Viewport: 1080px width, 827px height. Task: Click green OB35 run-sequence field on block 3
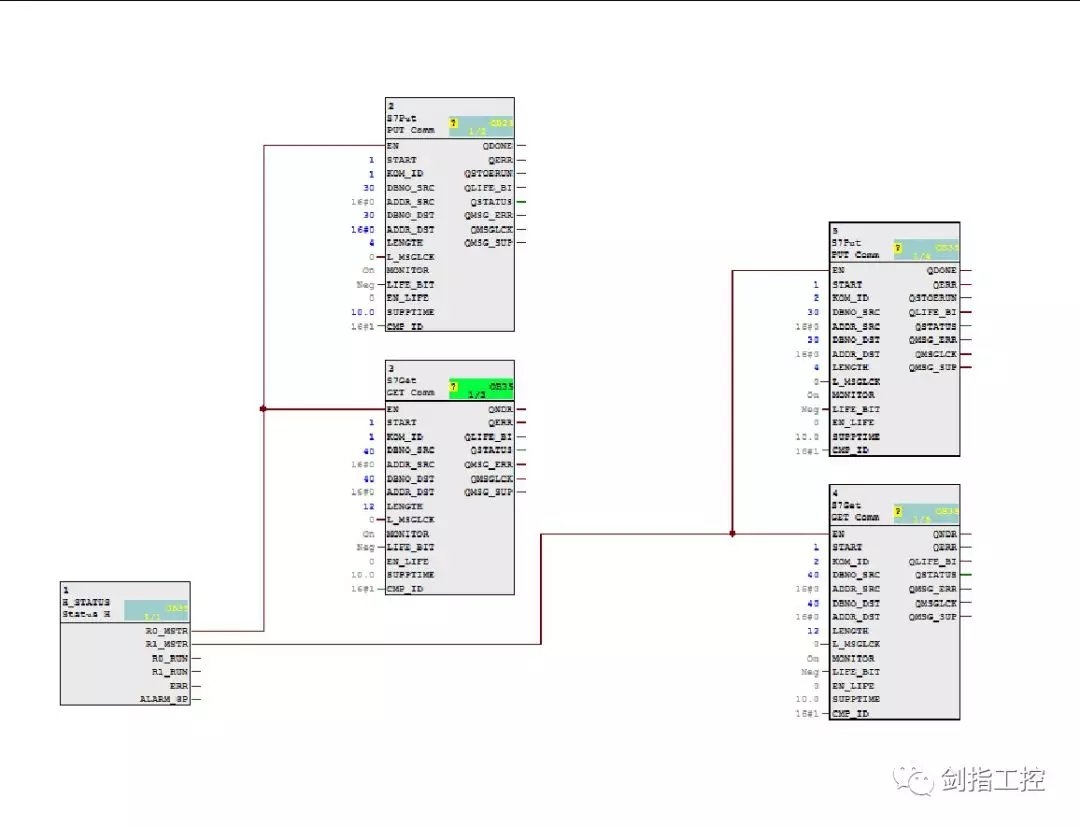click(x=482, y=388)
